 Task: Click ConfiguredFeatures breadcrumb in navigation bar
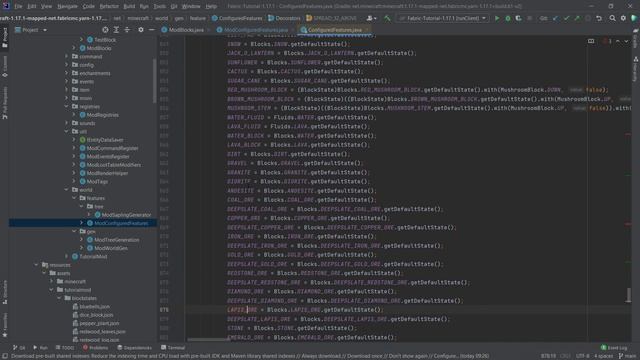pyautogui.click(x=237, y=18)
